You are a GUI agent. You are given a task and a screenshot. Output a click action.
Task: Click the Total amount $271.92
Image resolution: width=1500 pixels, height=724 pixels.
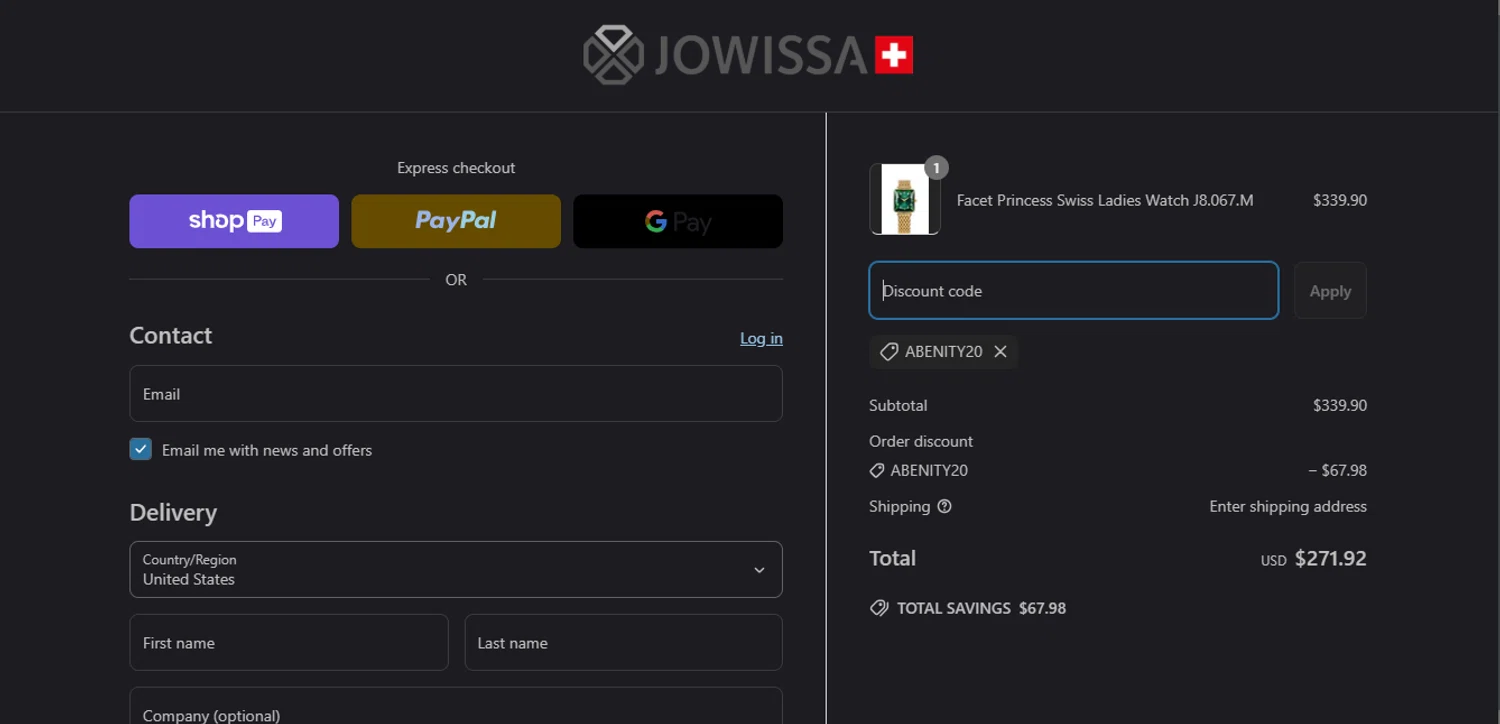(1331, 558)
